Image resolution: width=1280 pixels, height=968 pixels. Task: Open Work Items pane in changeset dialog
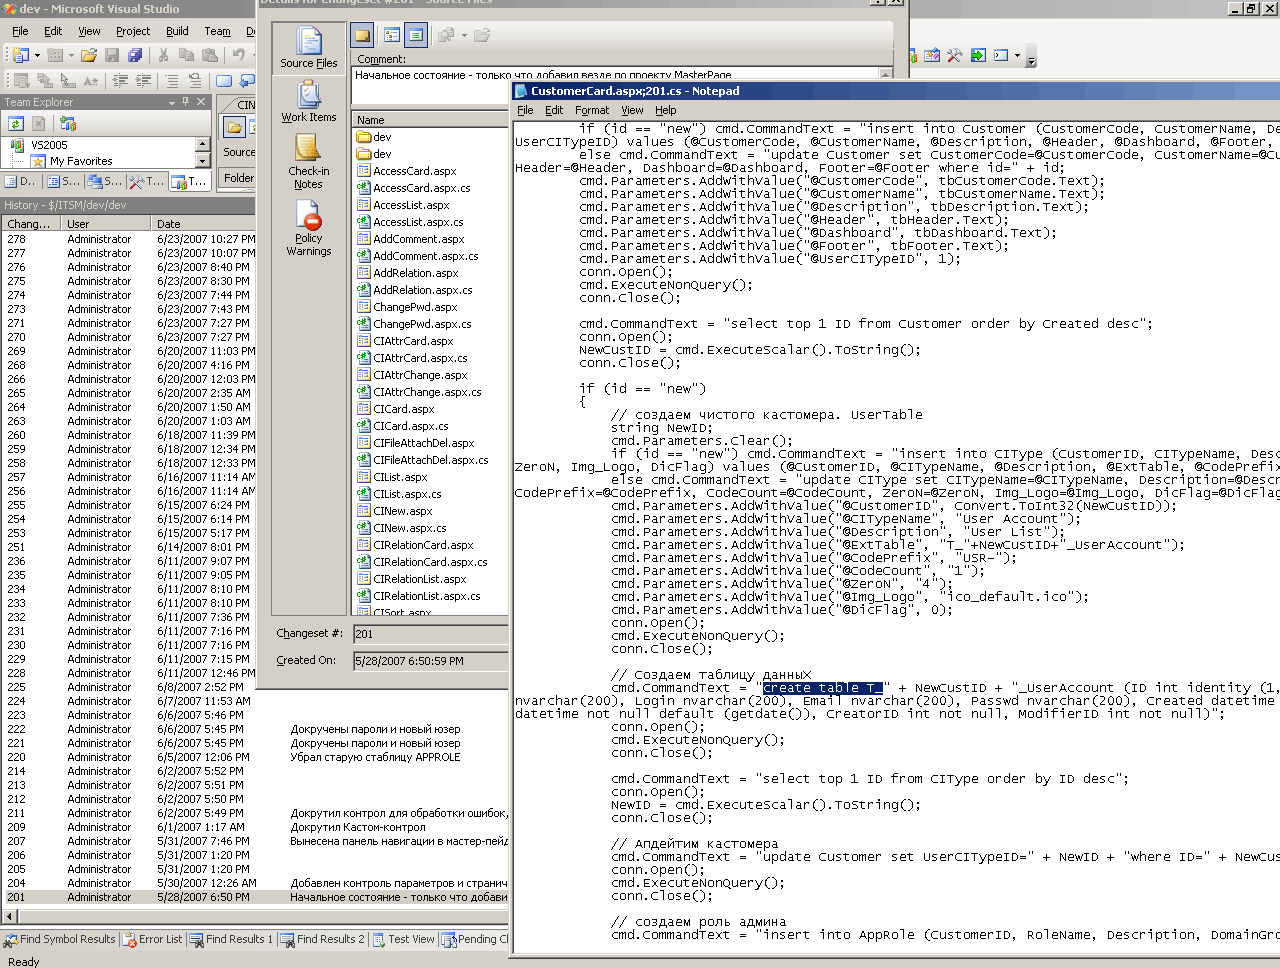click(x=309, y=101)
